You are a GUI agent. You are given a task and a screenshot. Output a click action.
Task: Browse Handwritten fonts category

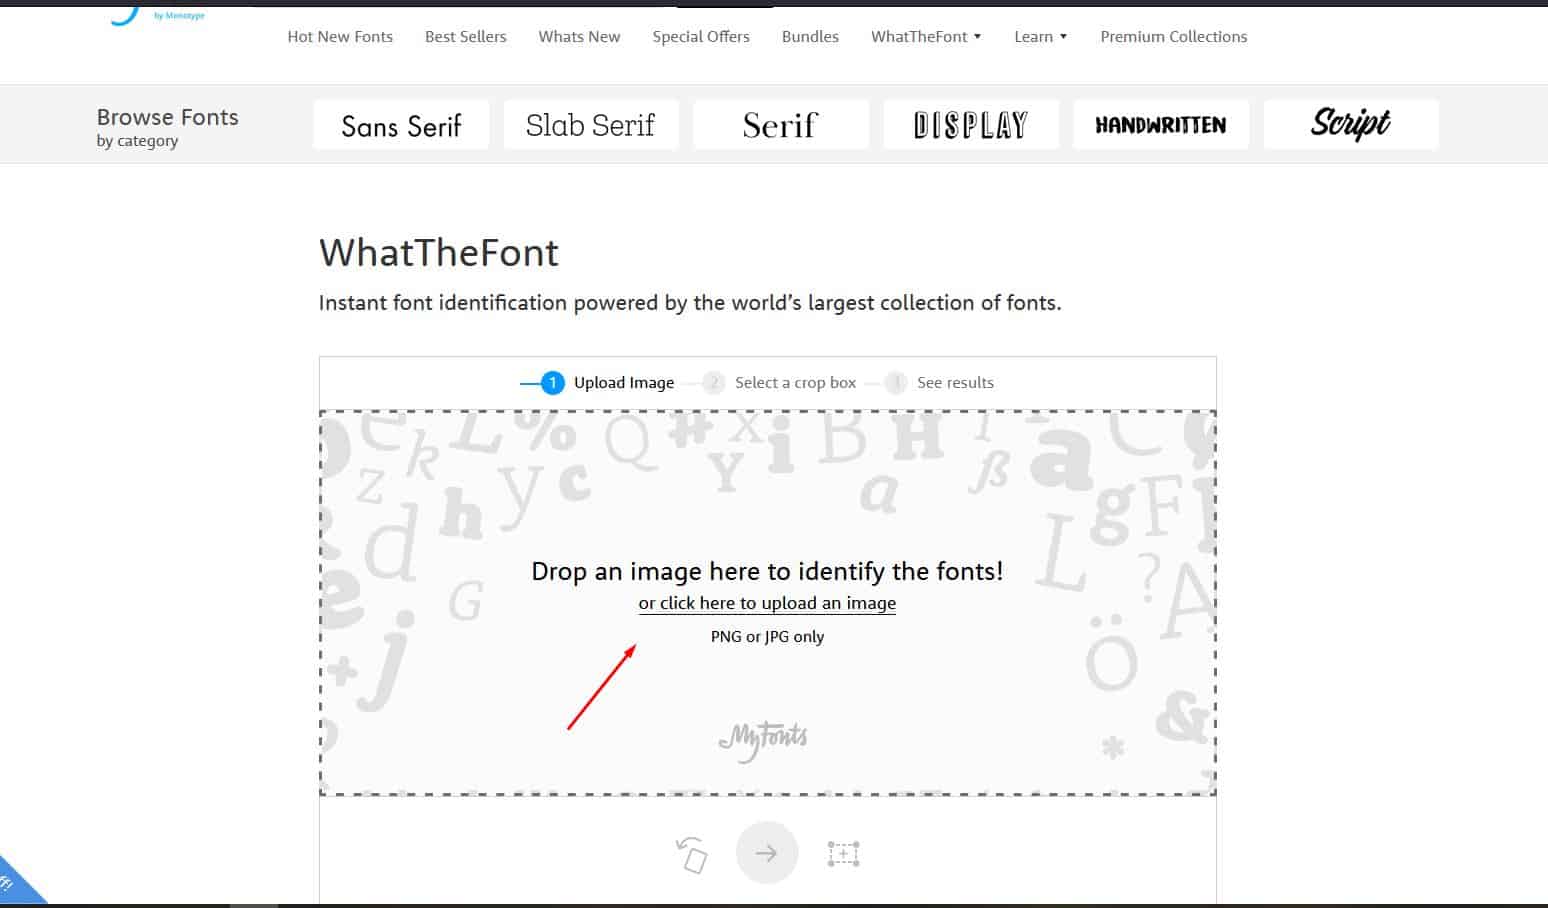coord(1160,125)
